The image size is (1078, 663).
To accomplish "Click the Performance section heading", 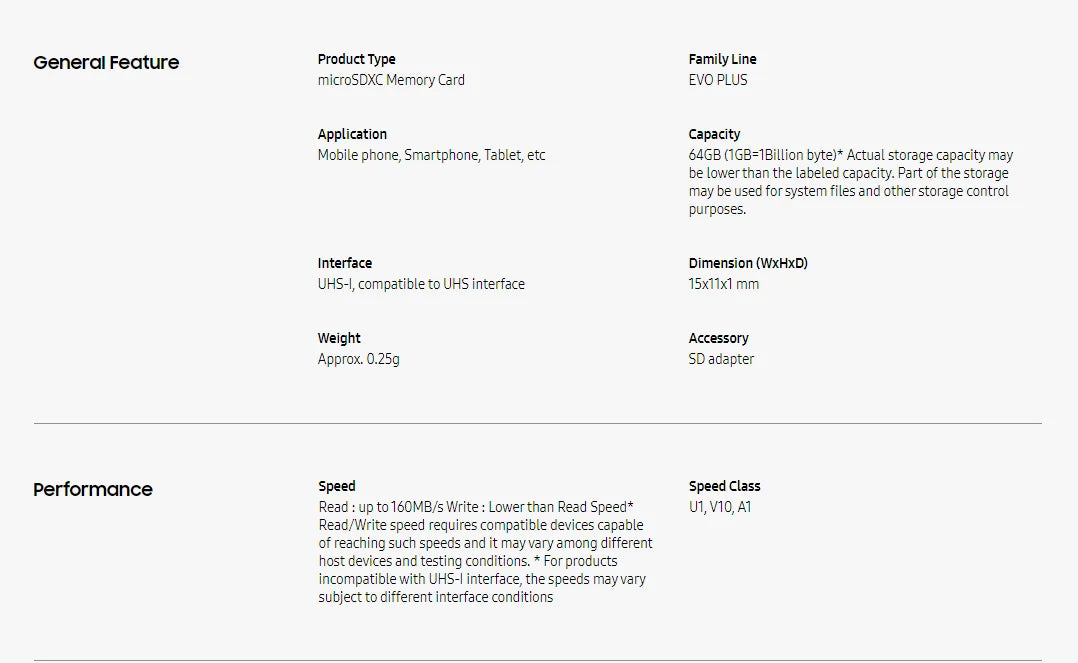I will [93, 490].
